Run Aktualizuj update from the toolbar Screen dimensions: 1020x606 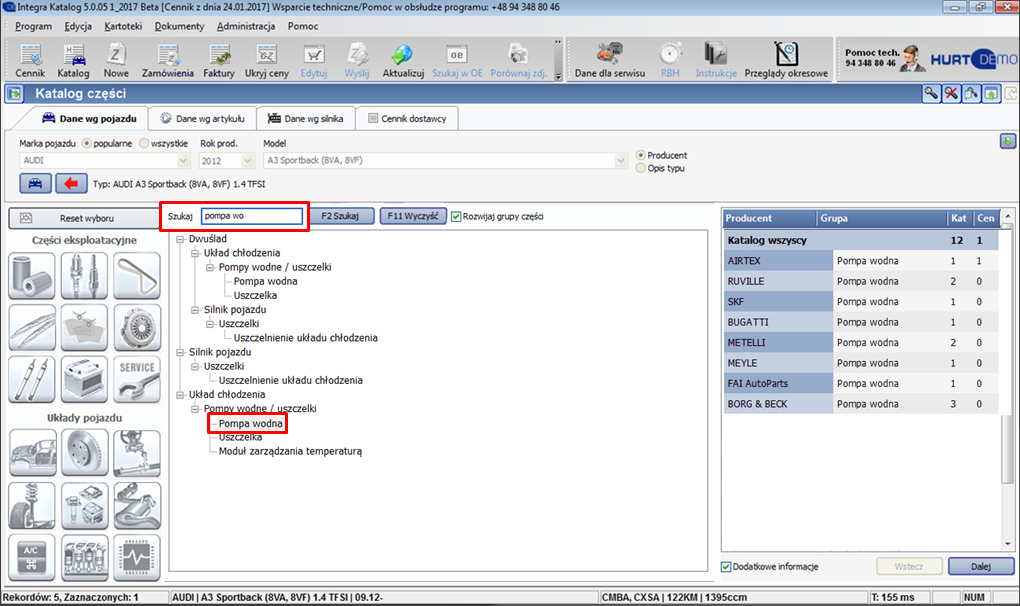403,60
